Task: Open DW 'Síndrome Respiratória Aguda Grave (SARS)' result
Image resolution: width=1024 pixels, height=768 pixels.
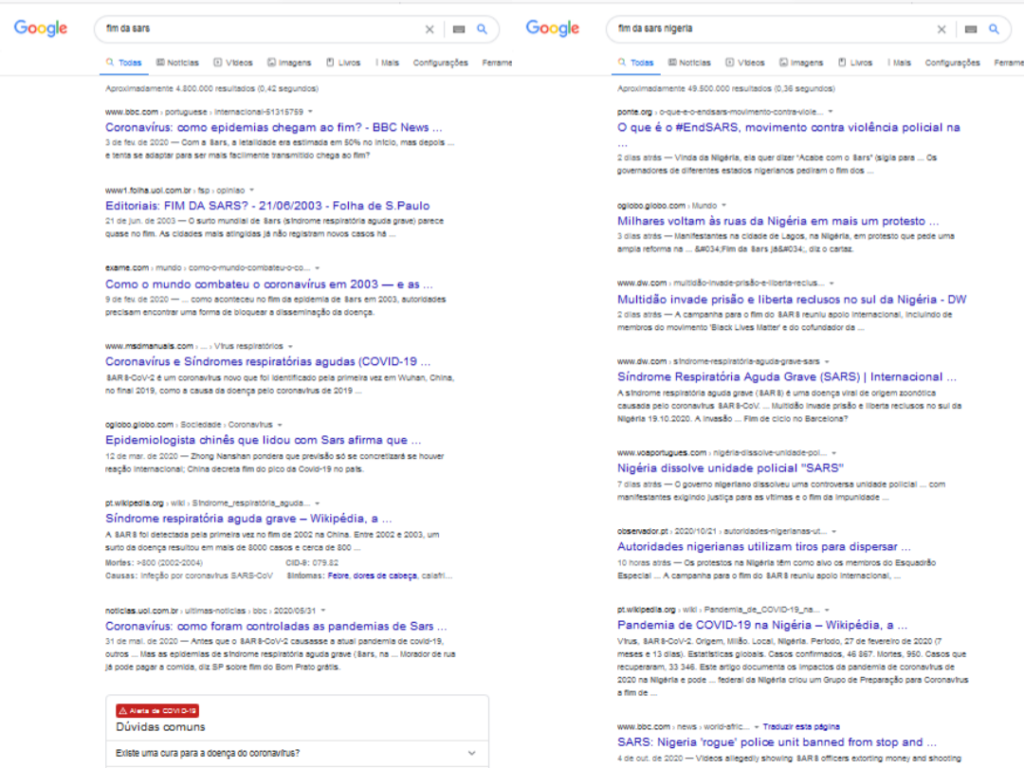Action: tap(787, 377)
